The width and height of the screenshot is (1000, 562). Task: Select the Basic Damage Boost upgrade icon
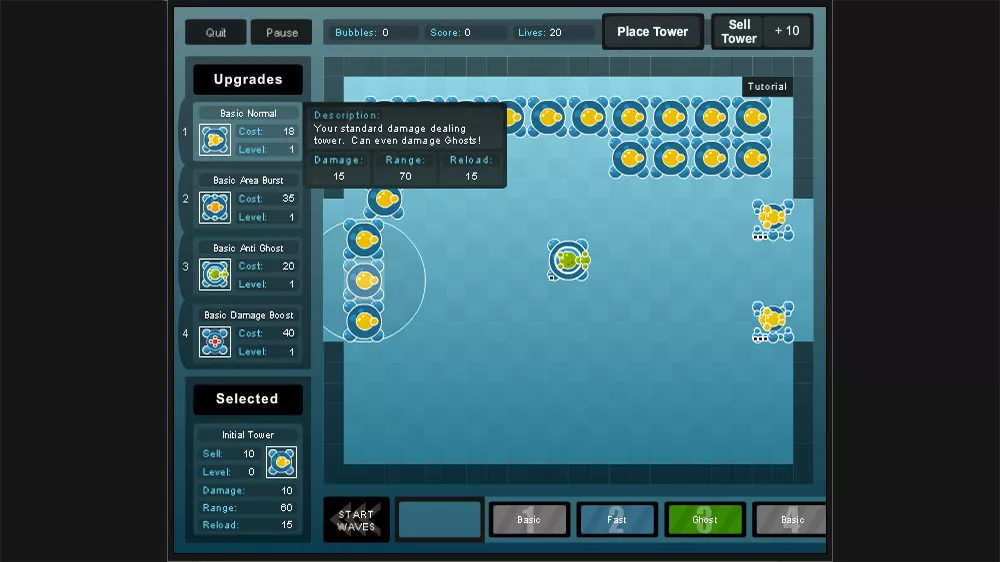pyautogui.click(x=215, y=342)
